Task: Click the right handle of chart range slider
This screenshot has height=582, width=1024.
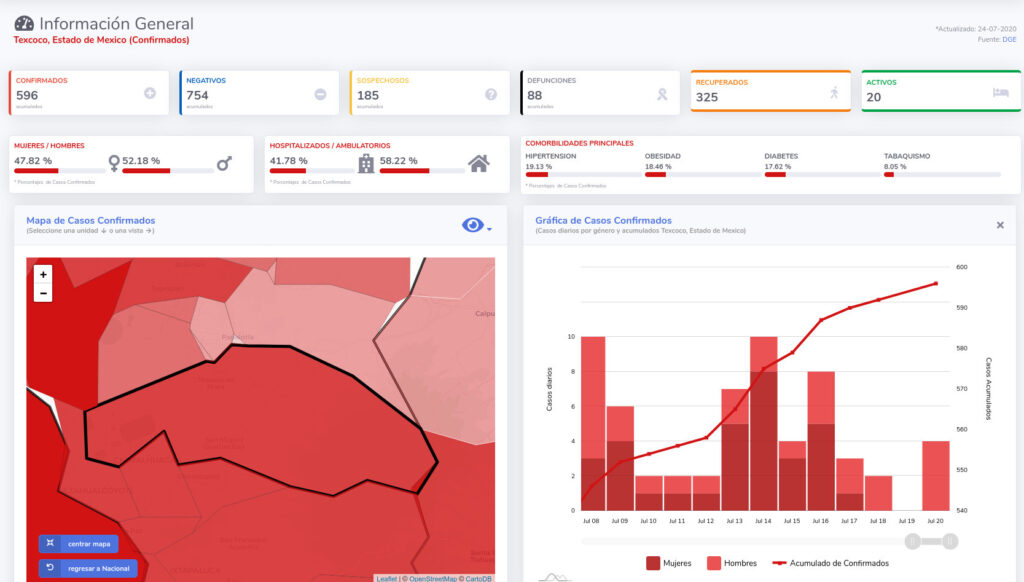Action: click(949, 541)
